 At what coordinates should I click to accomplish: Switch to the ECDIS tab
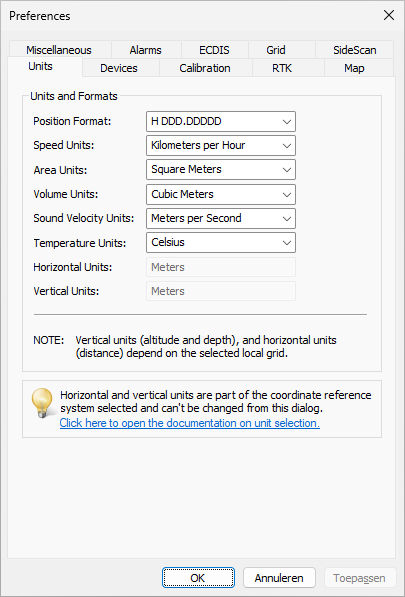(x=214, y=50)
